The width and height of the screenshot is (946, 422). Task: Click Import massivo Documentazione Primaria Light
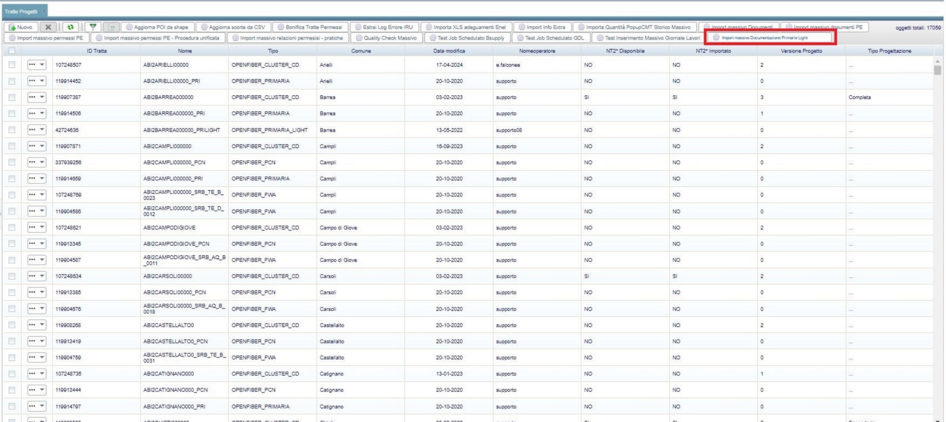point(769,37)
